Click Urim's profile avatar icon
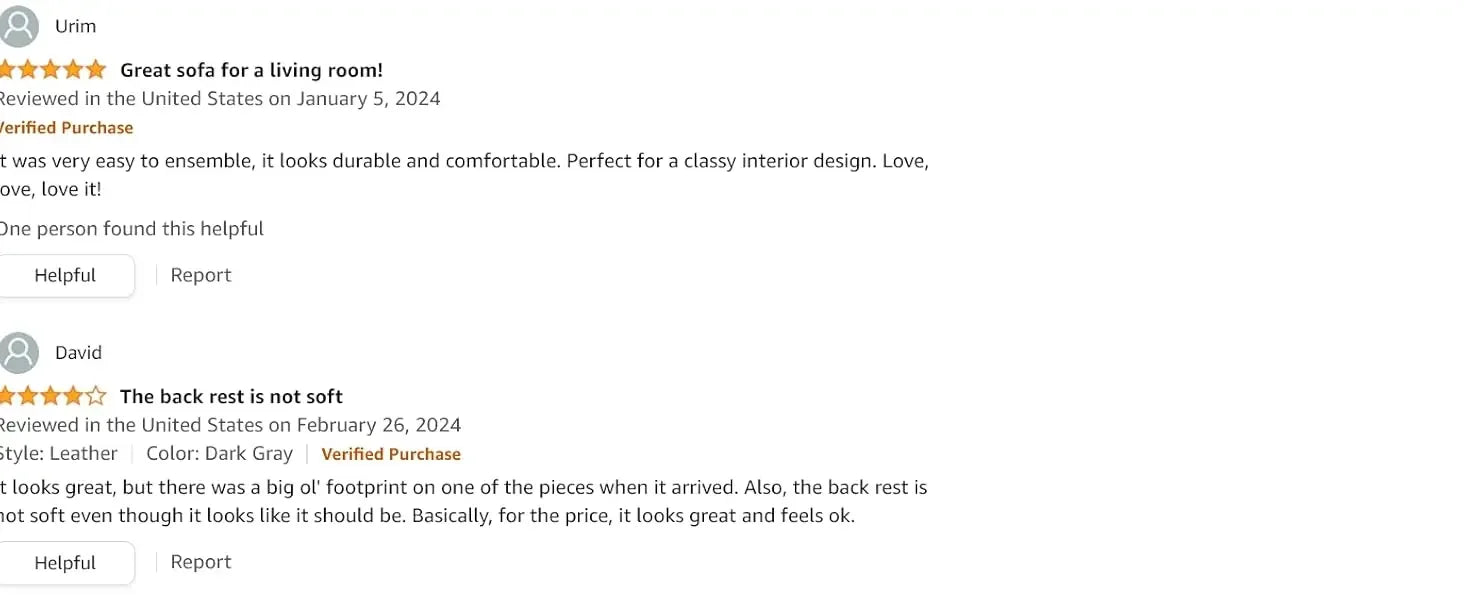The height and width of the screenshot is (600, 1464). 19,26
